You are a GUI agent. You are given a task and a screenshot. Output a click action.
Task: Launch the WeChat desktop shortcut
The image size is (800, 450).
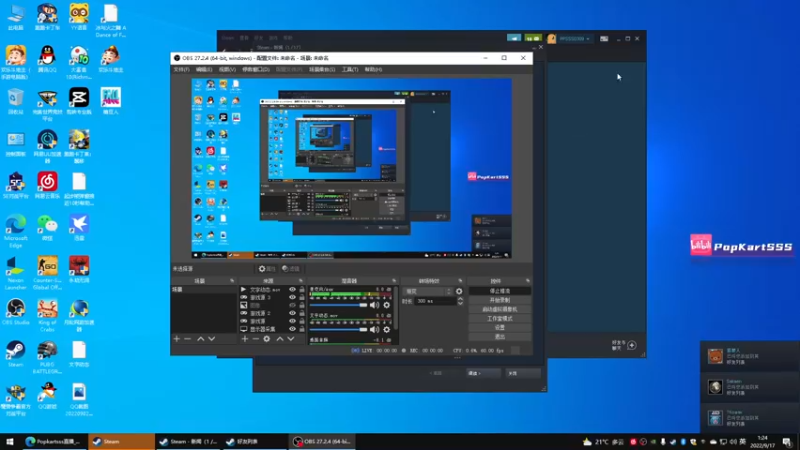47,228
